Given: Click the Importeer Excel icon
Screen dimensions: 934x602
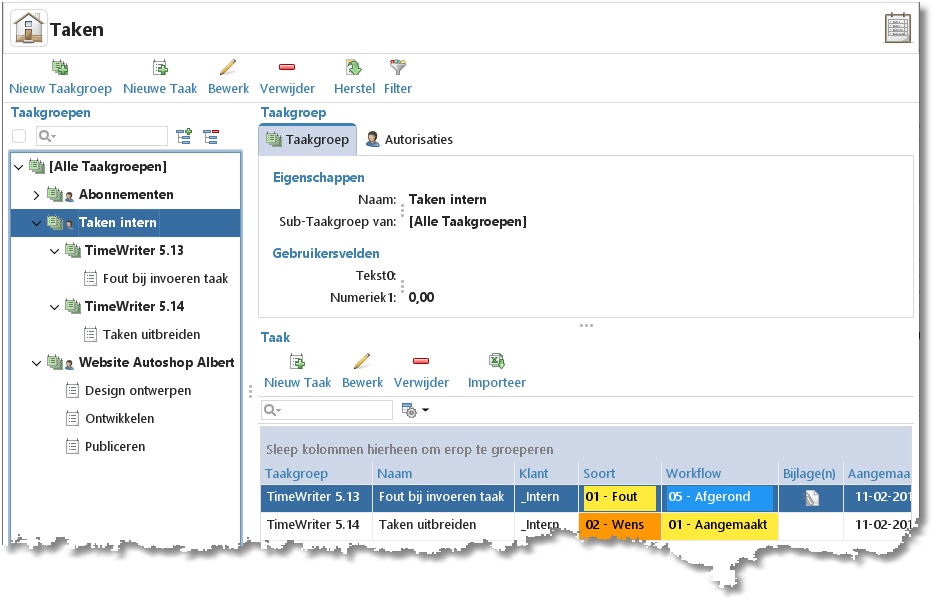Looking at the screenshot, I should coord(497,361).
